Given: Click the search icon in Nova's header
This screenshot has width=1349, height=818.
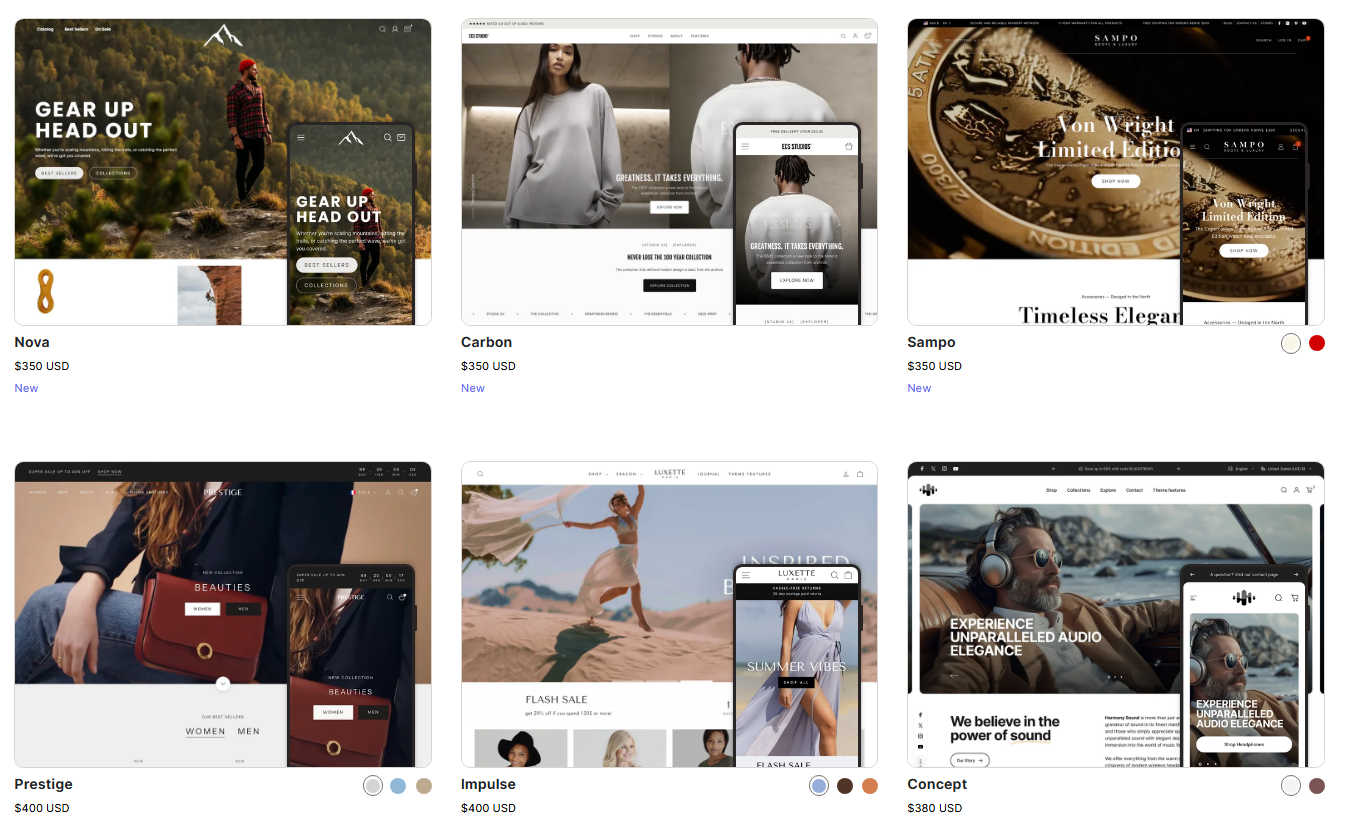Looking at the screenshot, I should [383, 29].
